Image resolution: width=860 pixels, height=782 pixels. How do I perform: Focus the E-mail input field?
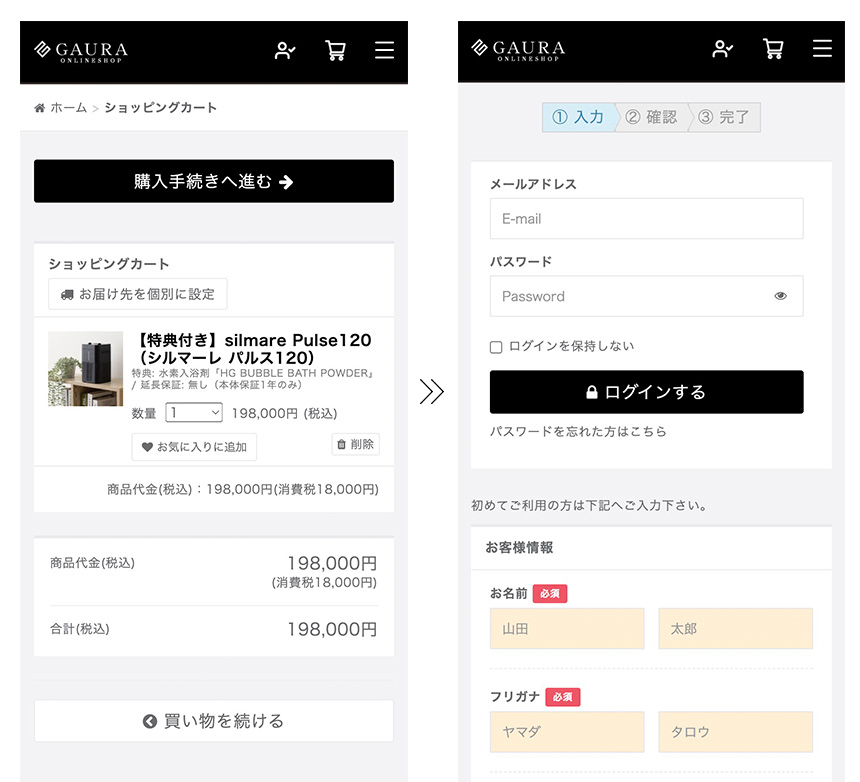pos(647,219)
